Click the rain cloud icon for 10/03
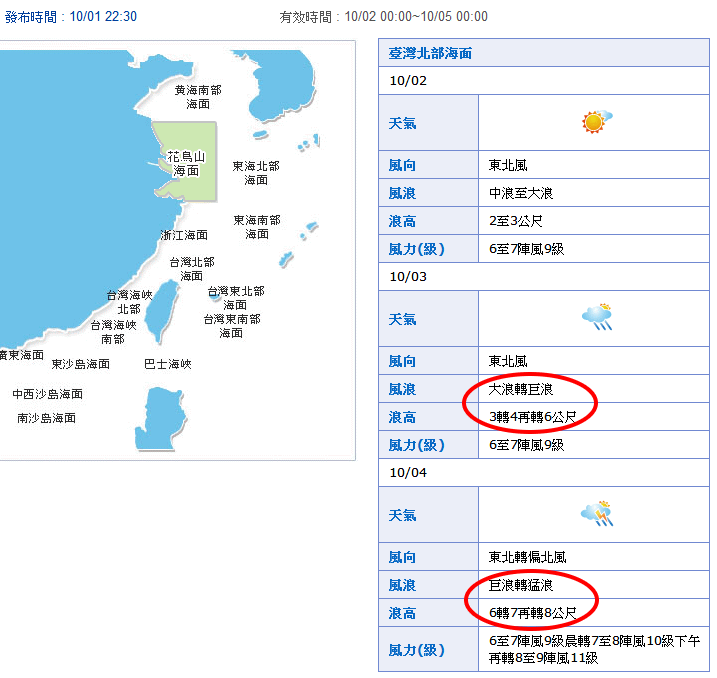The height and width of the screenshot is (678, 717). (597, 317)
